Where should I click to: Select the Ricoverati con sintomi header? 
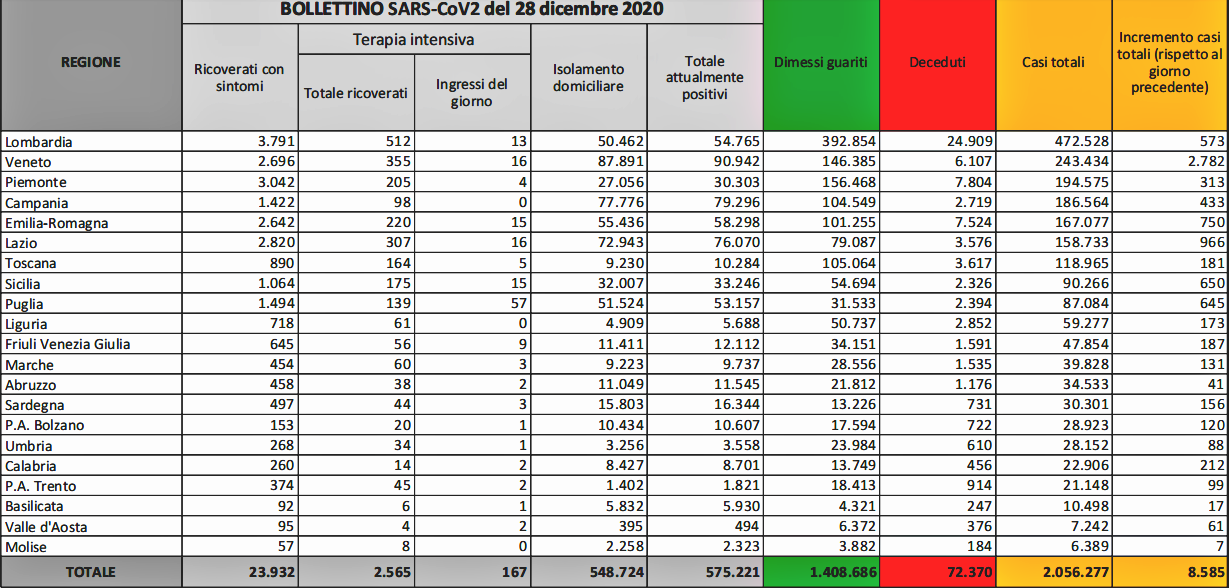click(x=239, y=78)
